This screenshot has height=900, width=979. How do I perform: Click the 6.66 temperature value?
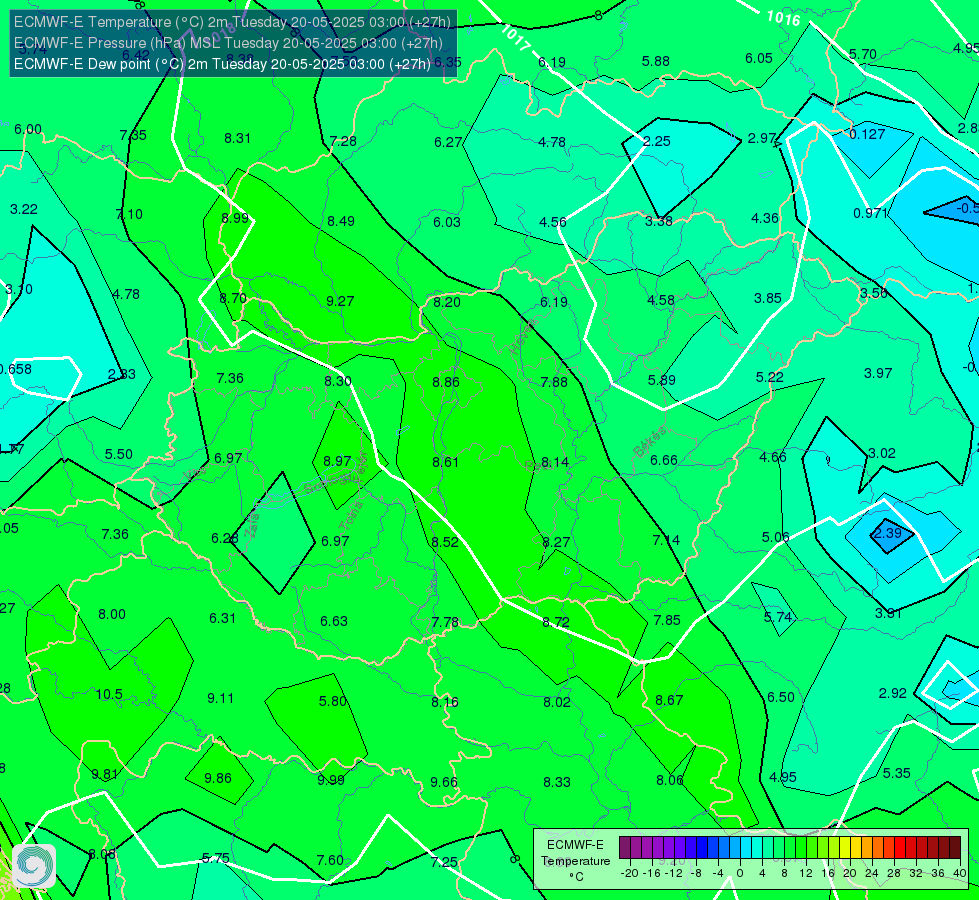point(664,460)
